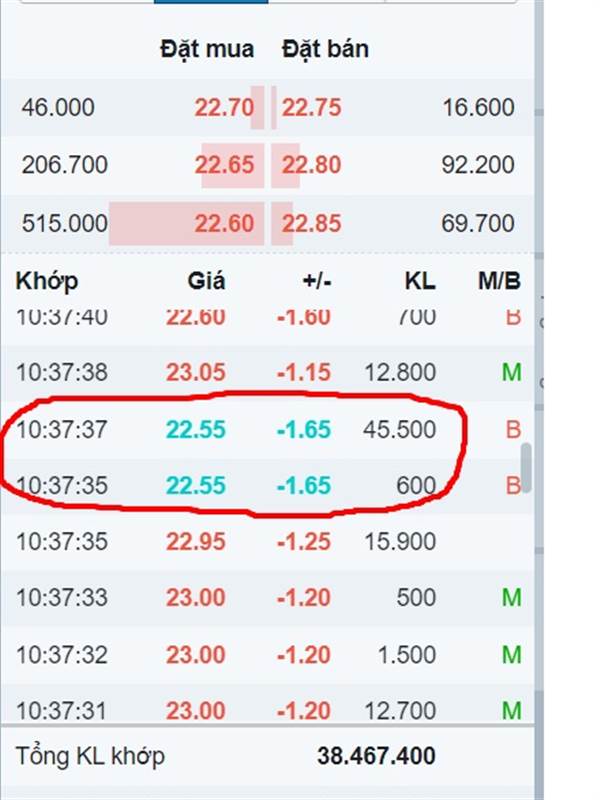Click the 22.70 best bid price
Image resolution: width=600 pixels, height=800 pixels.
click(x=224, y=108)
